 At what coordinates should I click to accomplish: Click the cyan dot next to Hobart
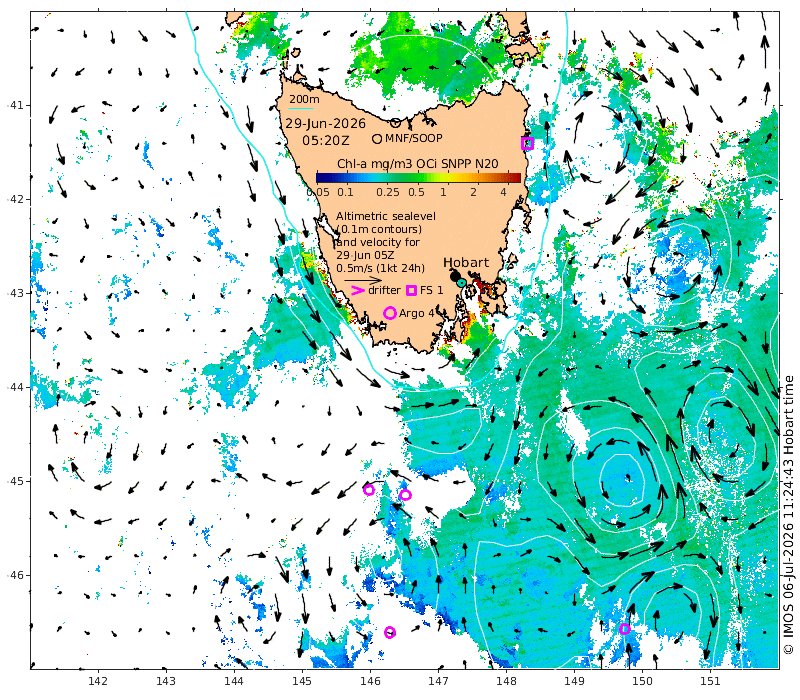point(462,282)
